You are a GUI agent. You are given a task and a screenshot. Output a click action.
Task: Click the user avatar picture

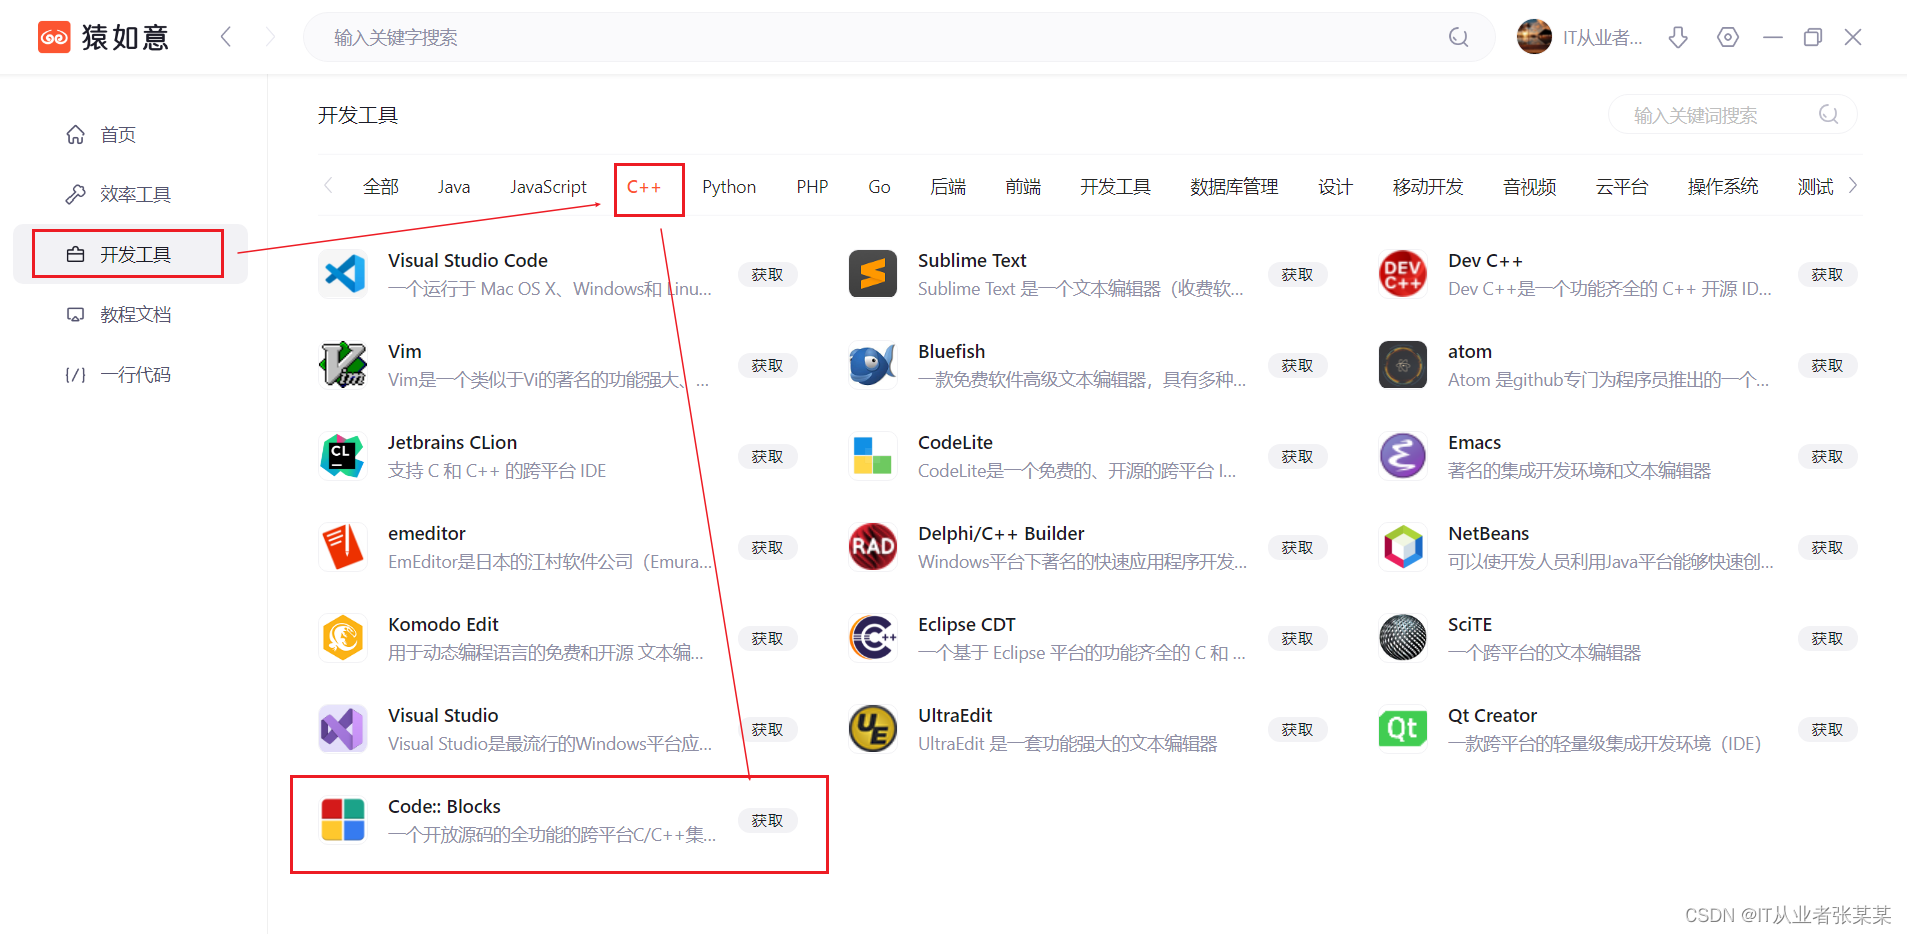click(1534, 37)
